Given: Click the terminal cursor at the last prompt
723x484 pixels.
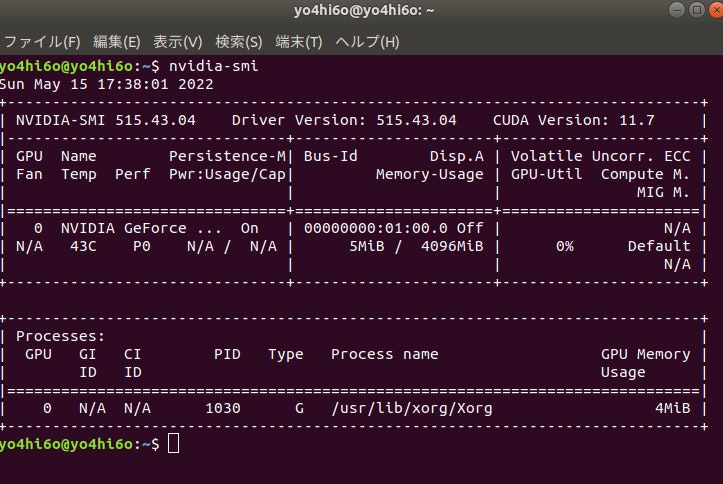Looking at the screenshot, I should tap(173, 444).
